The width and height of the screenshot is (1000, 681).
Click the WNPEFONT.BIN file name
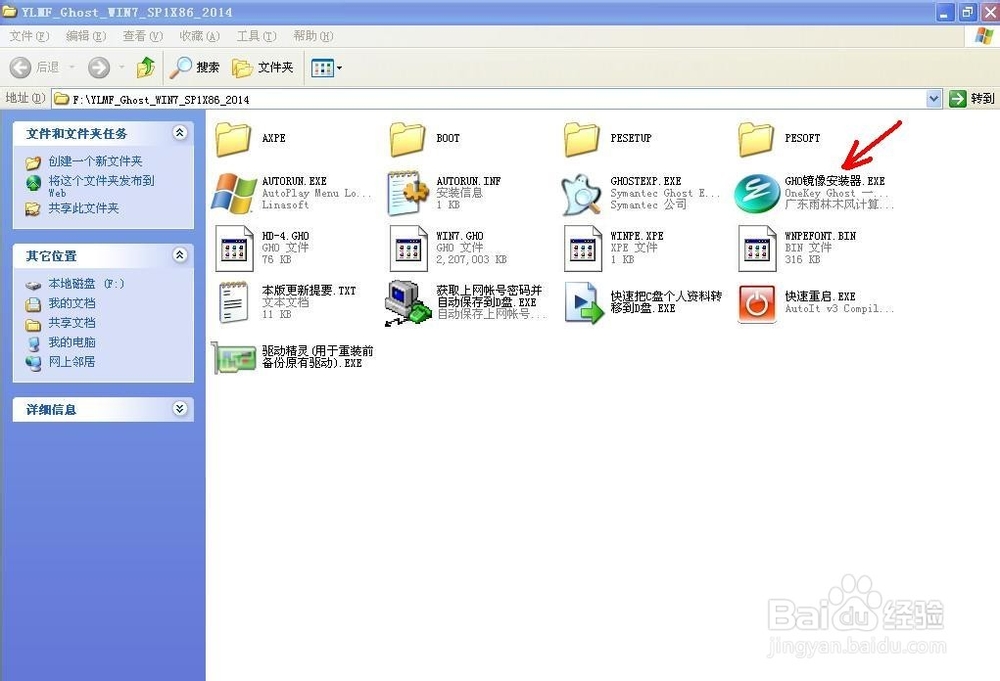click(820, 236)
